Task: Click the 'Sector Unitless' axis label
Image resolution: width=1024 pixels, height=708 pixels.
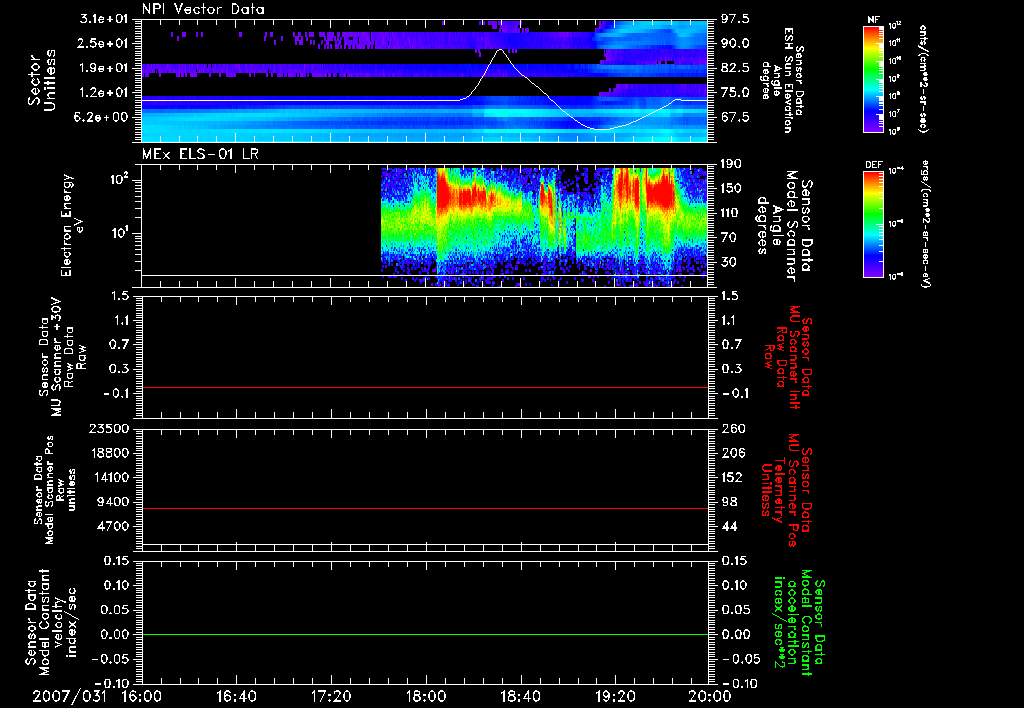Action: click(40, 80)
